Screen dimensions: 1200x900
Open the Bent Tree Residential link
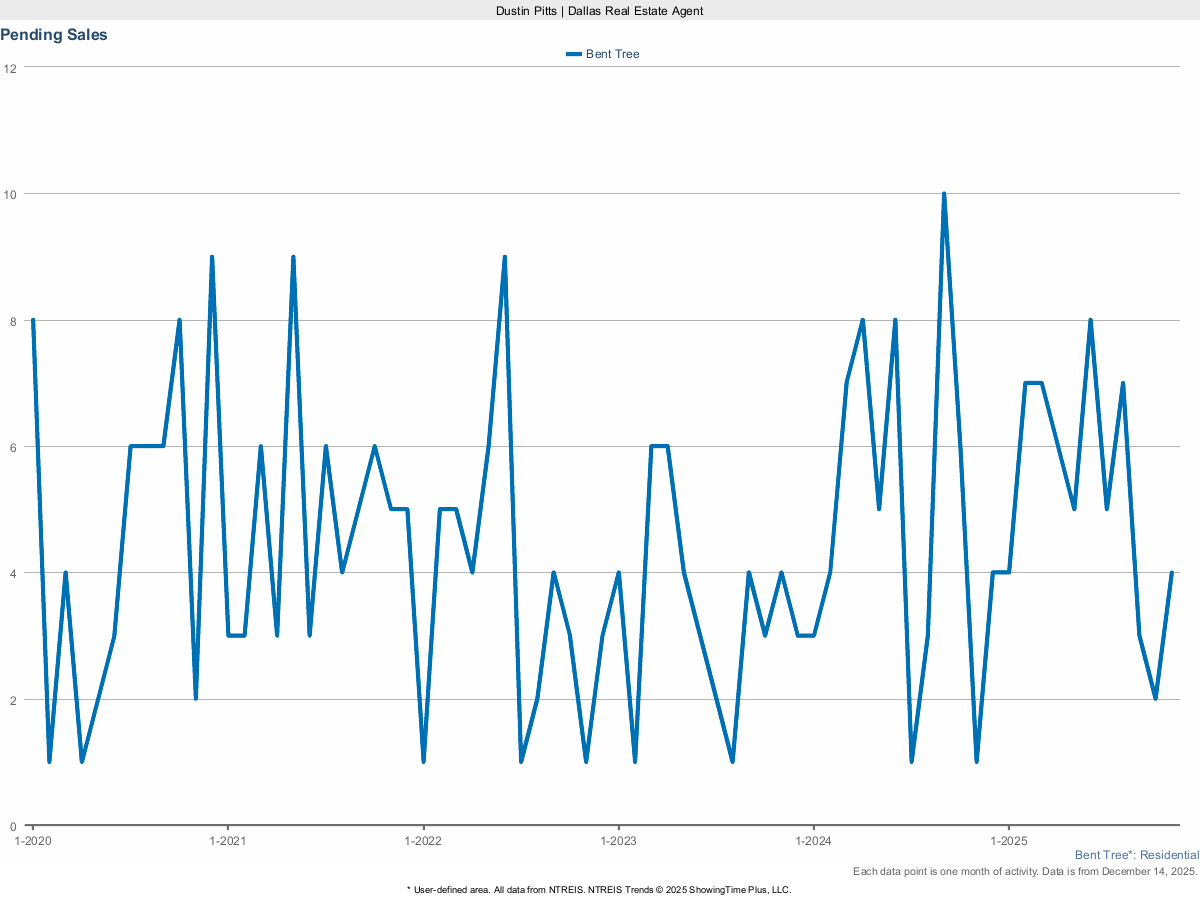pos(1136,855)
